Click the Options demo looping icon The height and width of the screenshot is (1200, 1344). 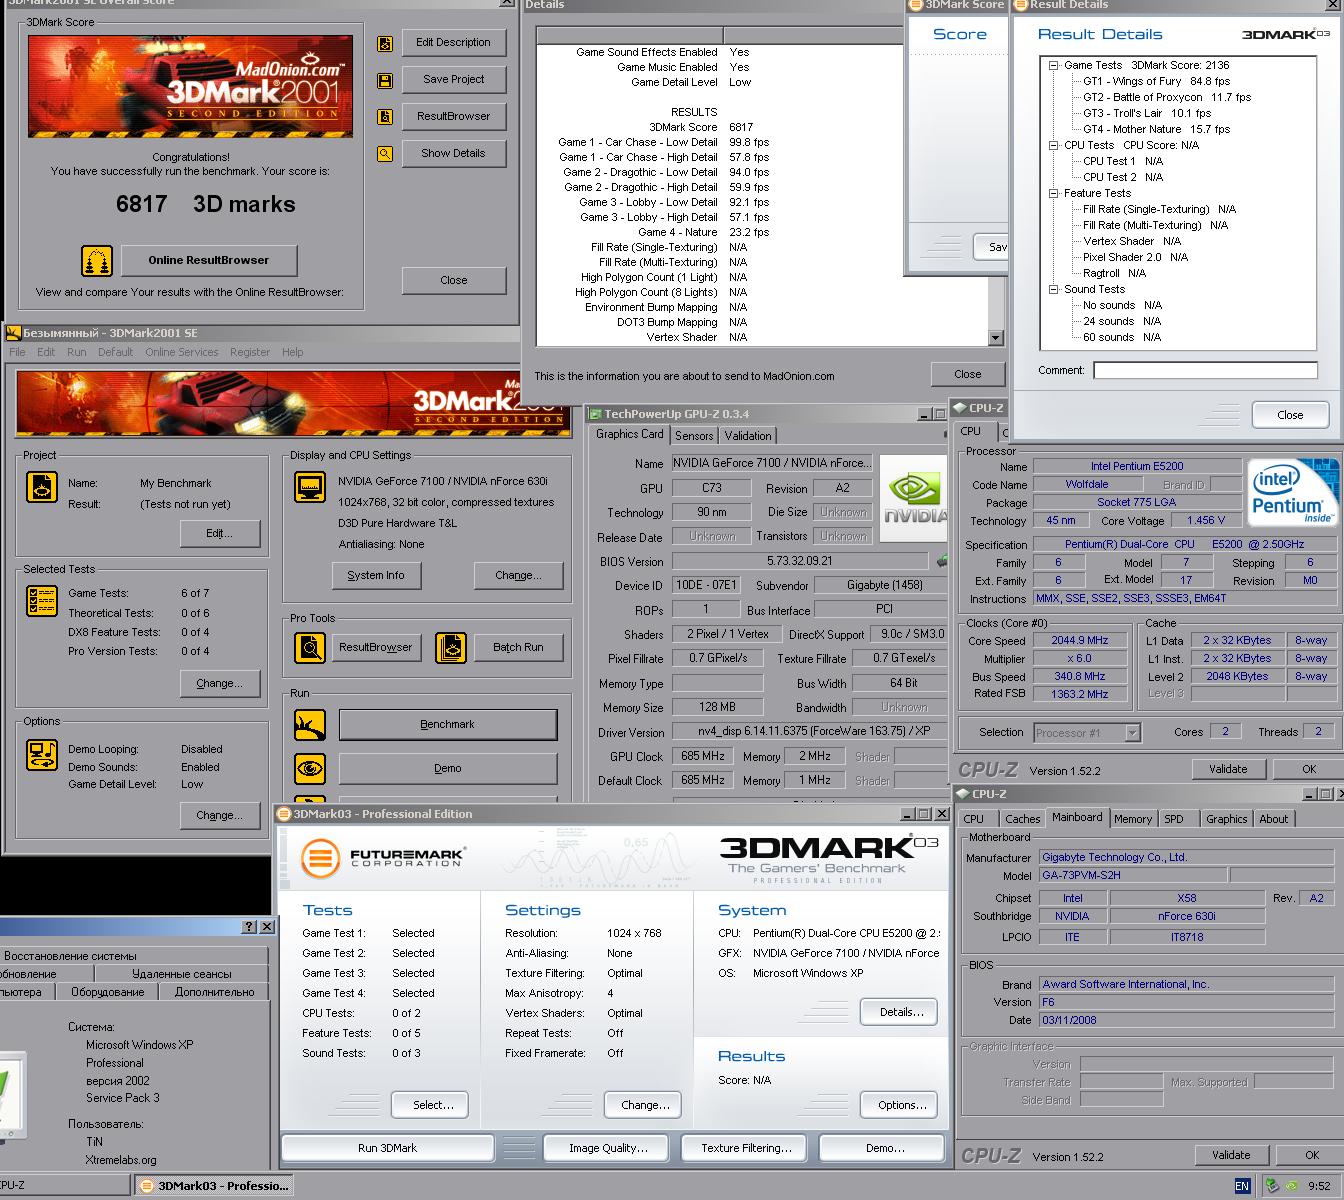pos(42,754)
